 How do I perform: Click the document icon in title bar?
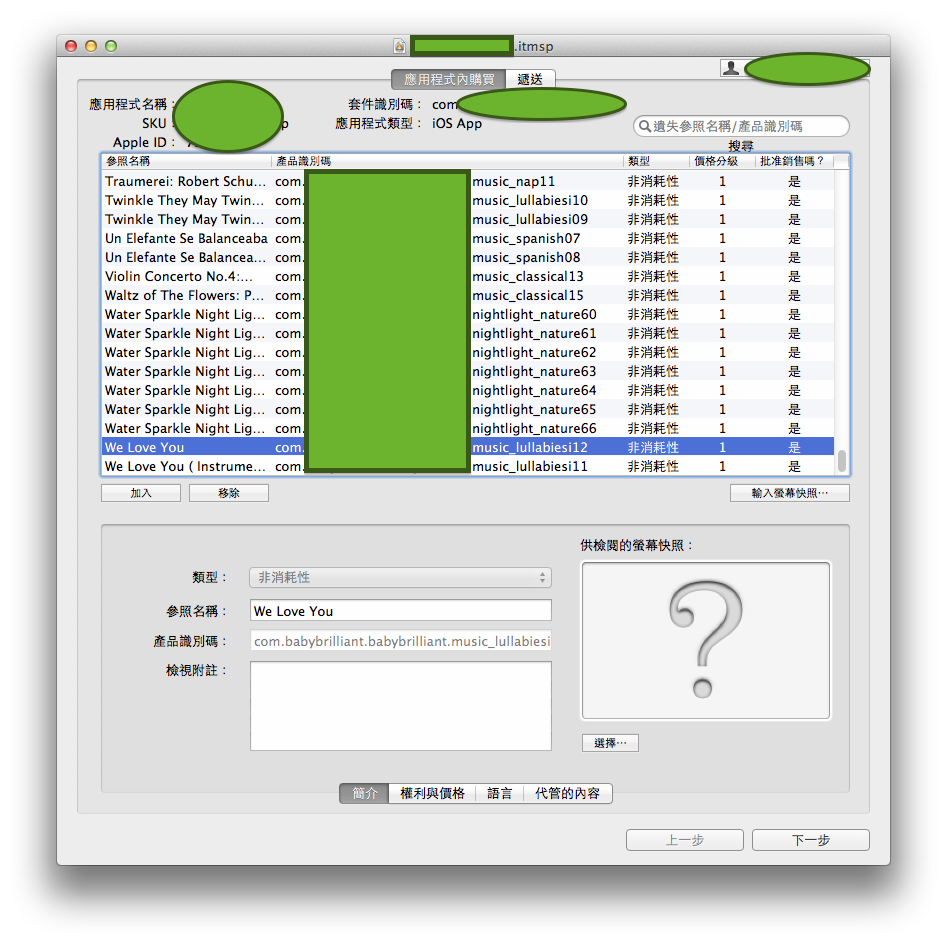tap(400, 46)
